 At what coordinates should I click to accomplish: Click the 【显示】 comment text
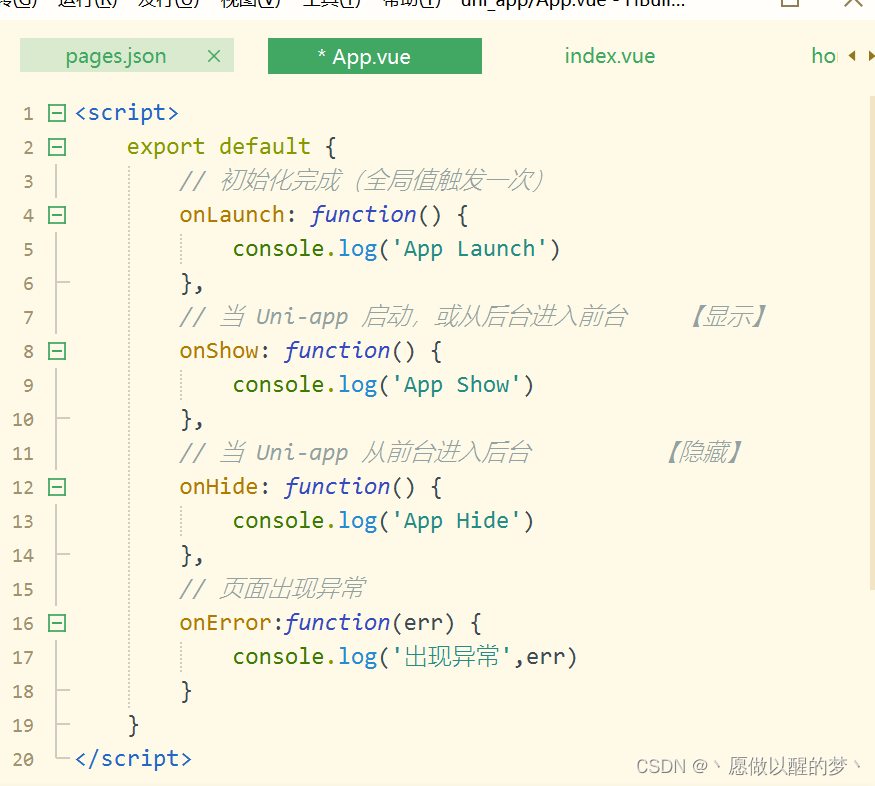tap(728, 317)
